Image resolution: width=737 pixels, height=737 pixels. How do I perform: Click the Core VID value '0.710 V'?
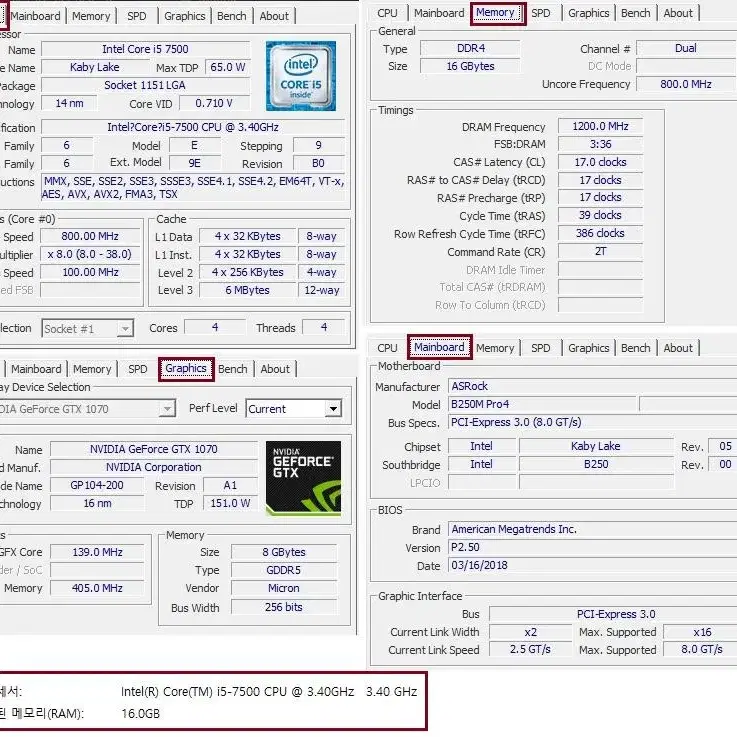pyautogui.click(x=214, y=103)
